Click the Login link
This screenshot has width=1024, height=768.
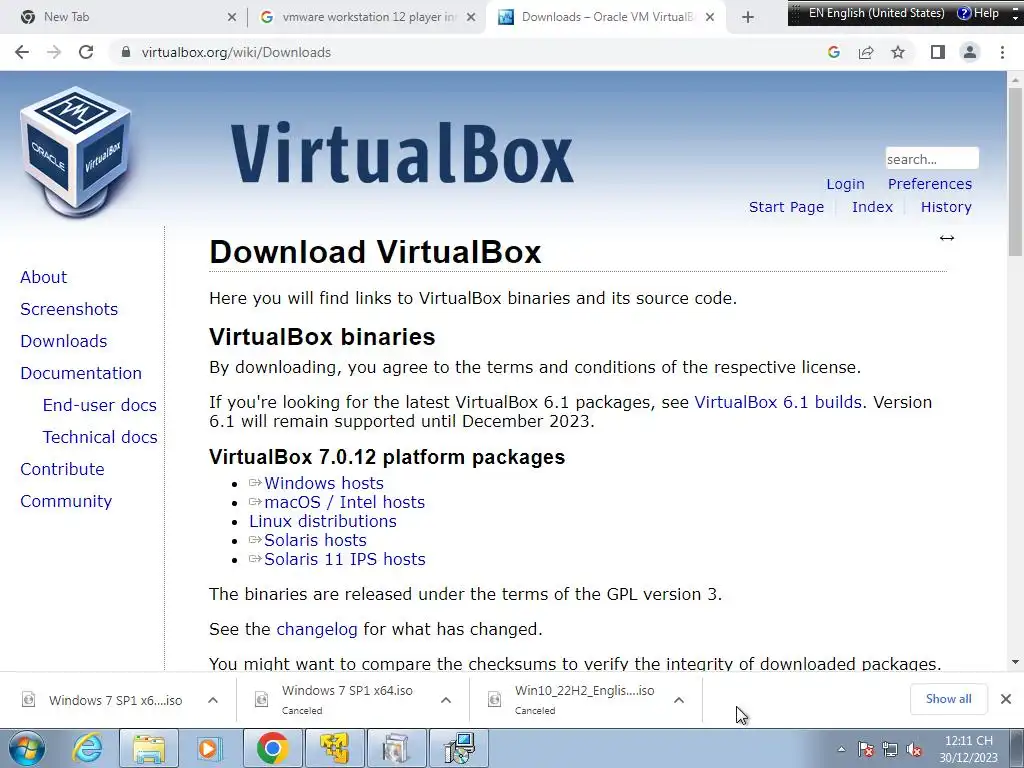pyautogui.click(x=845, y=184)
